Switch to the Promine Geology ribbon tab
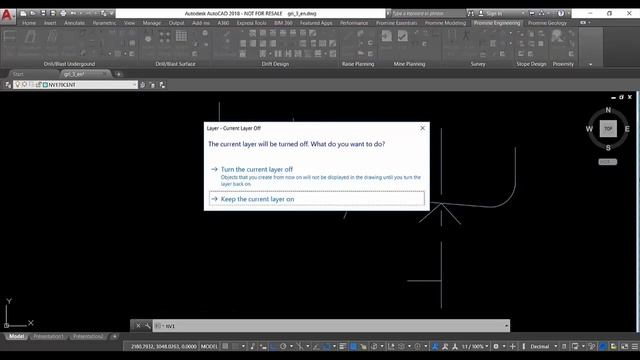Screen dimensions: 640x360 click(x=547, y=23)
